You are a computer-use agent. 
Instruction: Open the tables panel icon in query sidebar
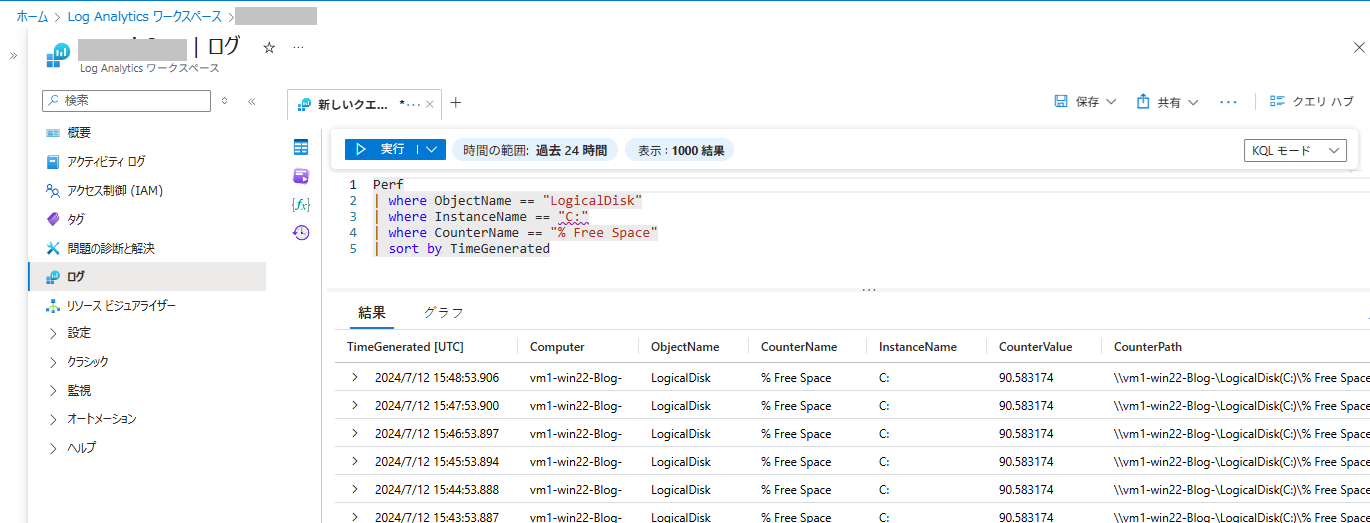tap(301, 147)
